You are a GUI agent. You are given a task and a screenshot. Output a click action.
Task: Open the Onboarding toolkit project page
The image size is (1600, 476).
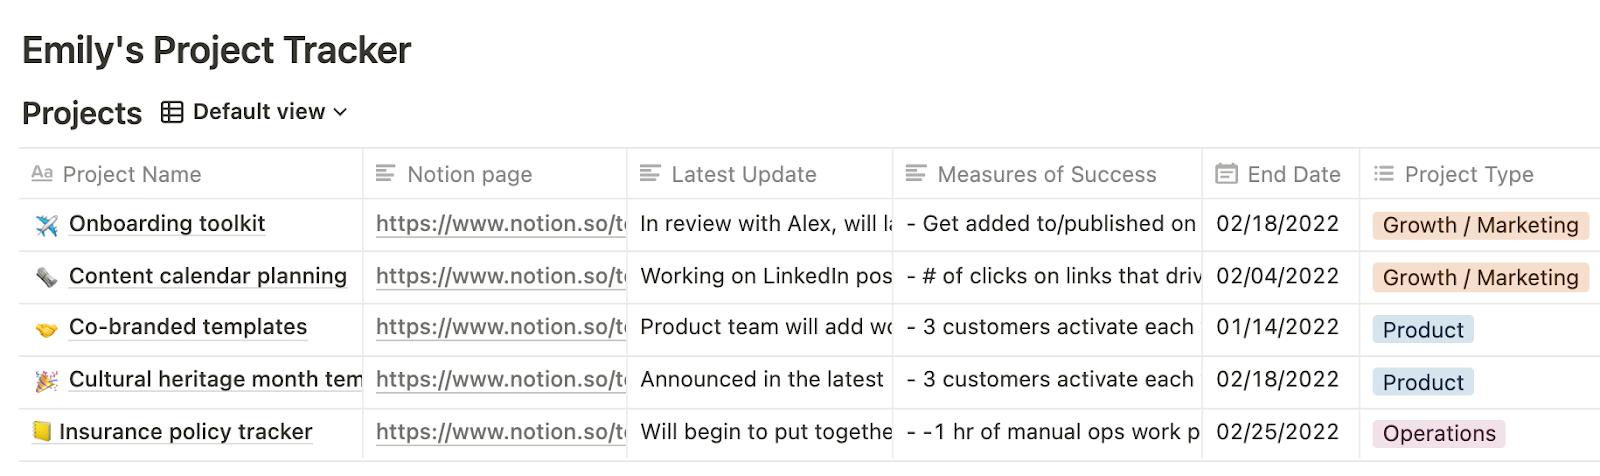tap(167, 224)
